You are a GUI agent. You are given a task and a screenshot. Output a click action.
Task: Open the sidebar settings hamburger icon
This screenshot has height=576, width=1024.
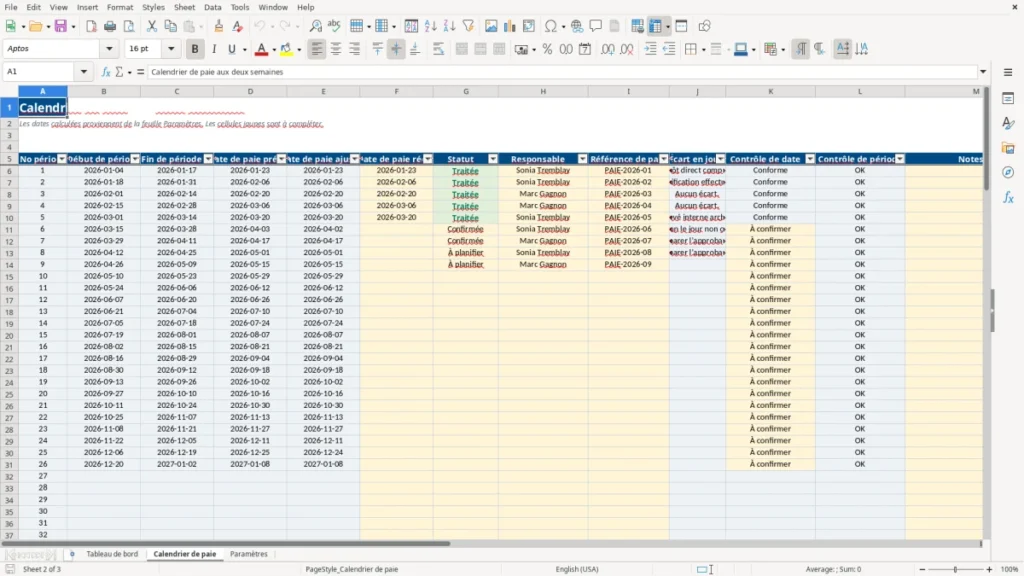pyautogui.click(x=1008, y=72)
